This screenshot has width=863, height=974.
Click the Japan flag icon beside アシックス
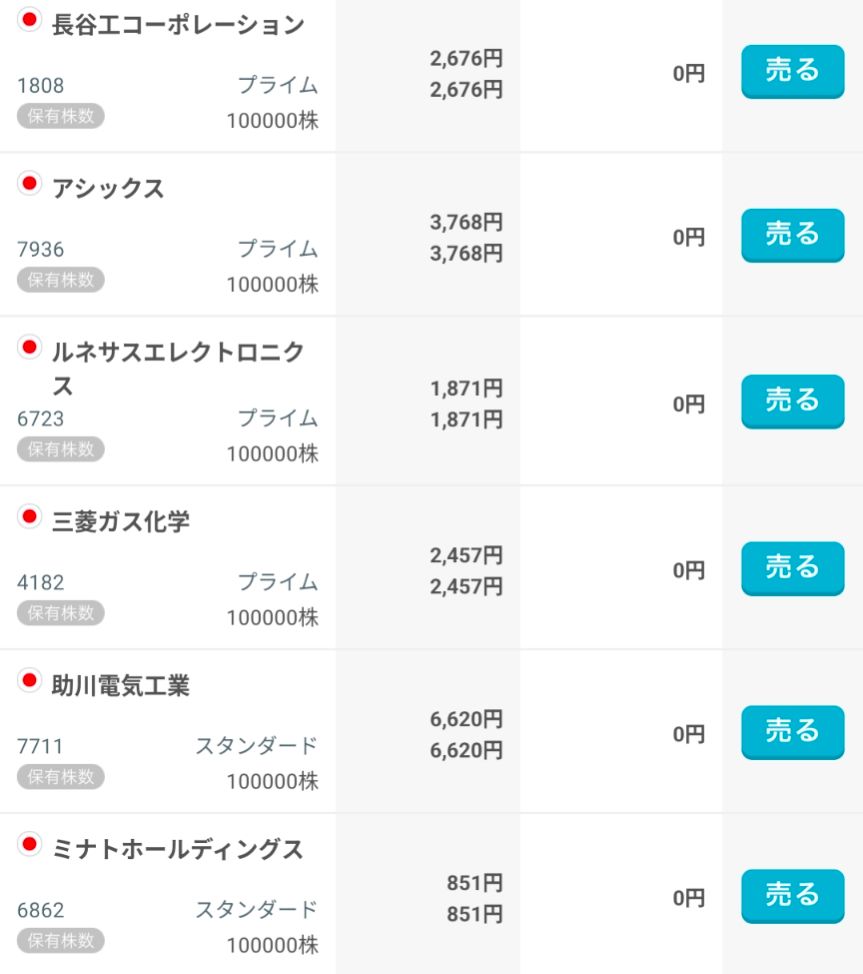pos(29,183)
